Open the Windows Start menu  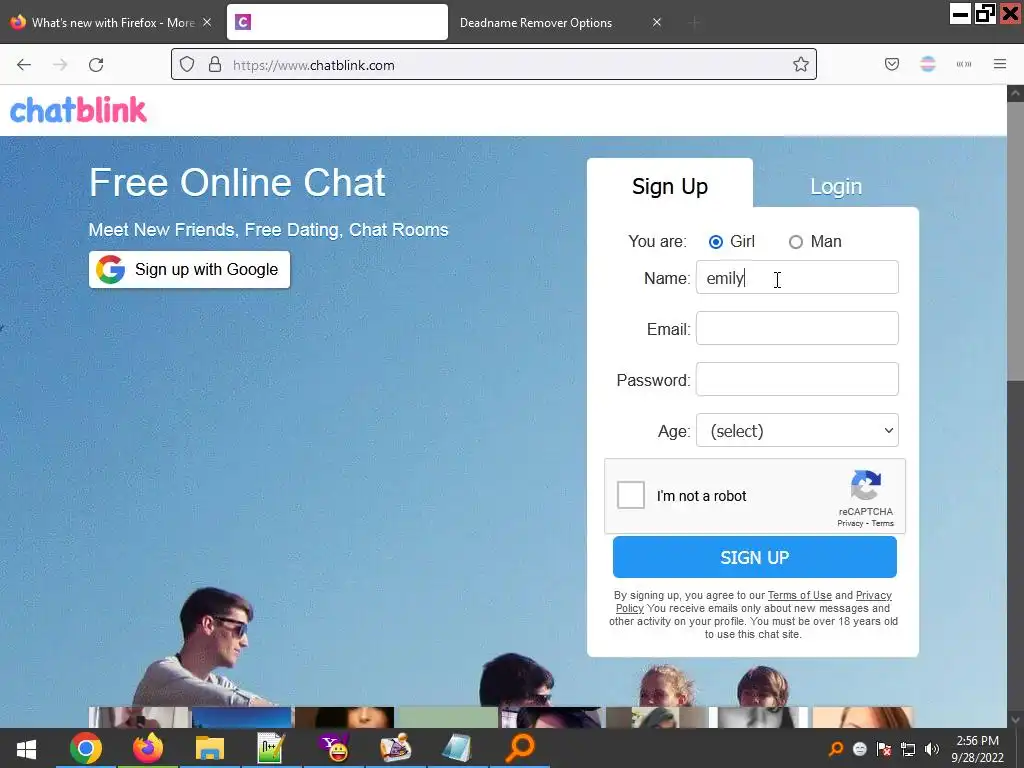click(x=26, y=748)
